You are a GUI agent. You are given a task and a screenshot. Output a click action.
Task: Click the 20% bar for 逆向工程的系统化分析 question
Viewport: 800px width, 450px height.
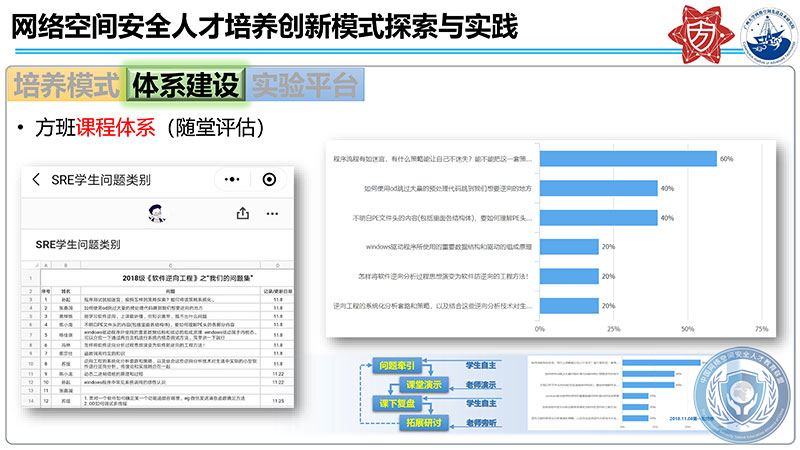coord(569,306)
